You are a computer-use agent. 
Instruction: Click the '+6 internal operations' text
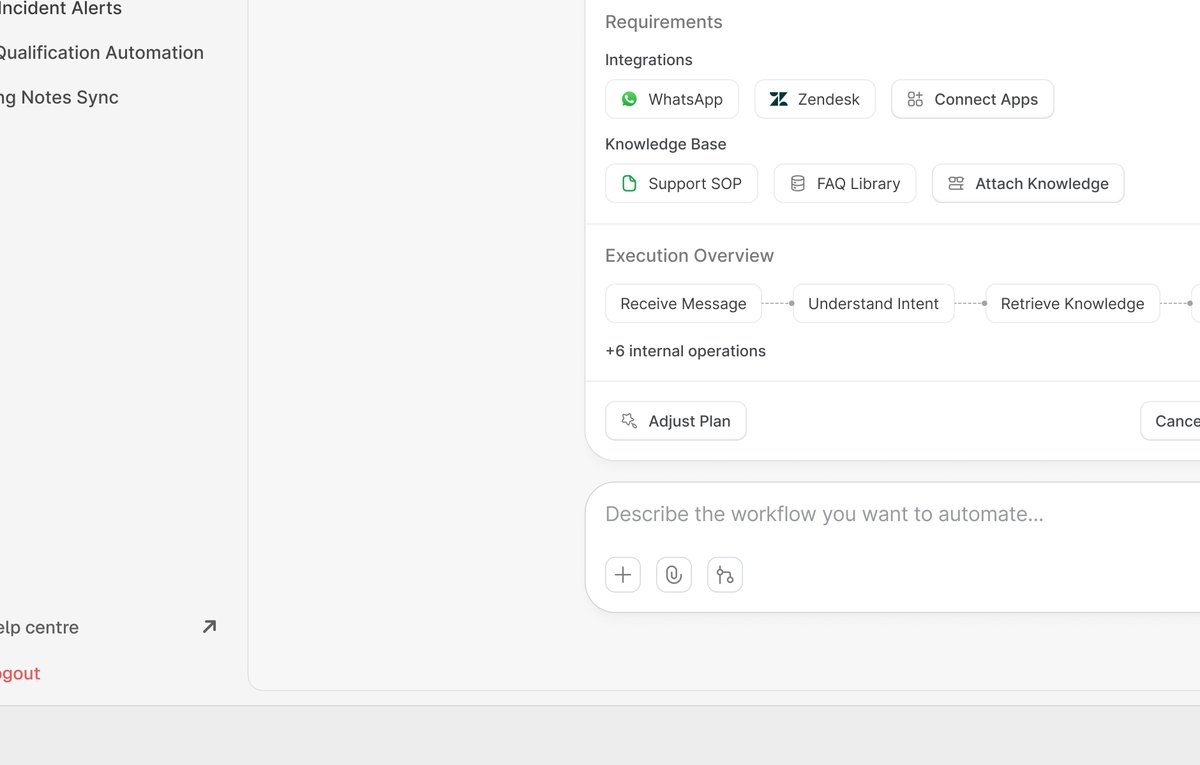point(686,351)
